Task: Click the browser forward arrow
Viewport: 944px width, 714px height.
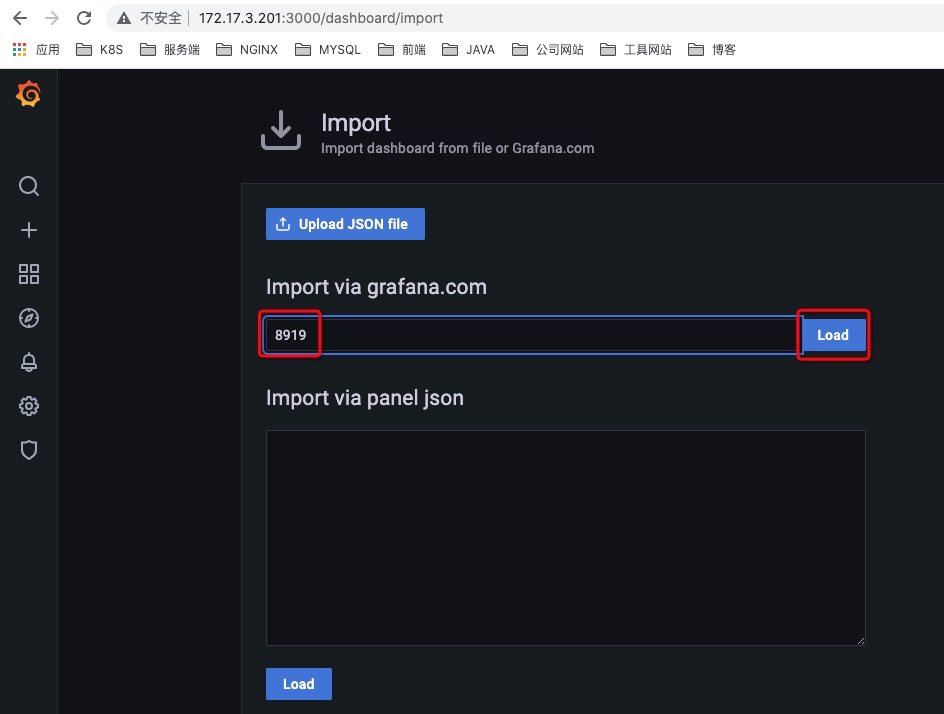Action: point(52,18)
